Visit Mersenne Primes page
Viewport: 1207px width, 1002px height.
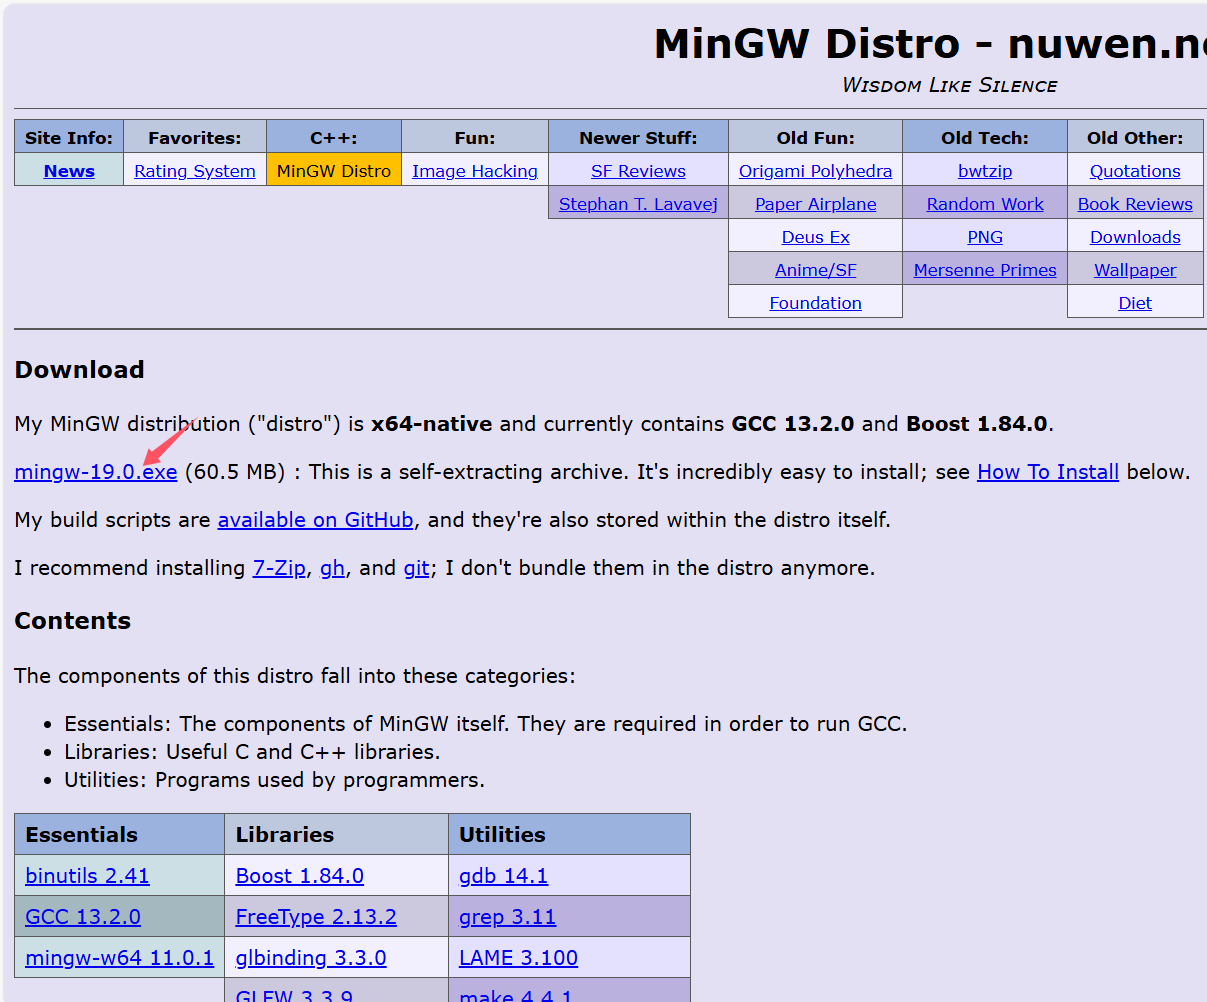click(985, 270)
